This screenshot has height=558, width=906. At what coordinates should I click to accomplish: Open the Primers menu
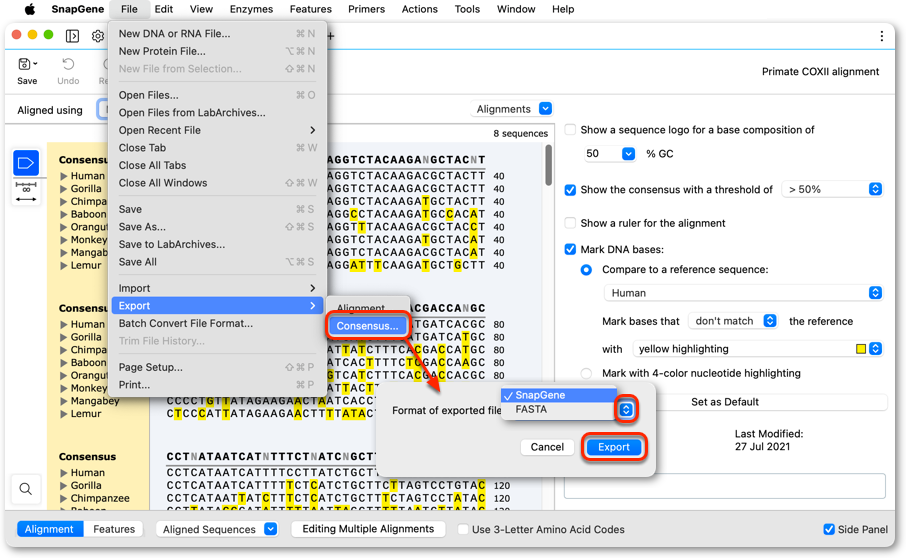(366, 9)
